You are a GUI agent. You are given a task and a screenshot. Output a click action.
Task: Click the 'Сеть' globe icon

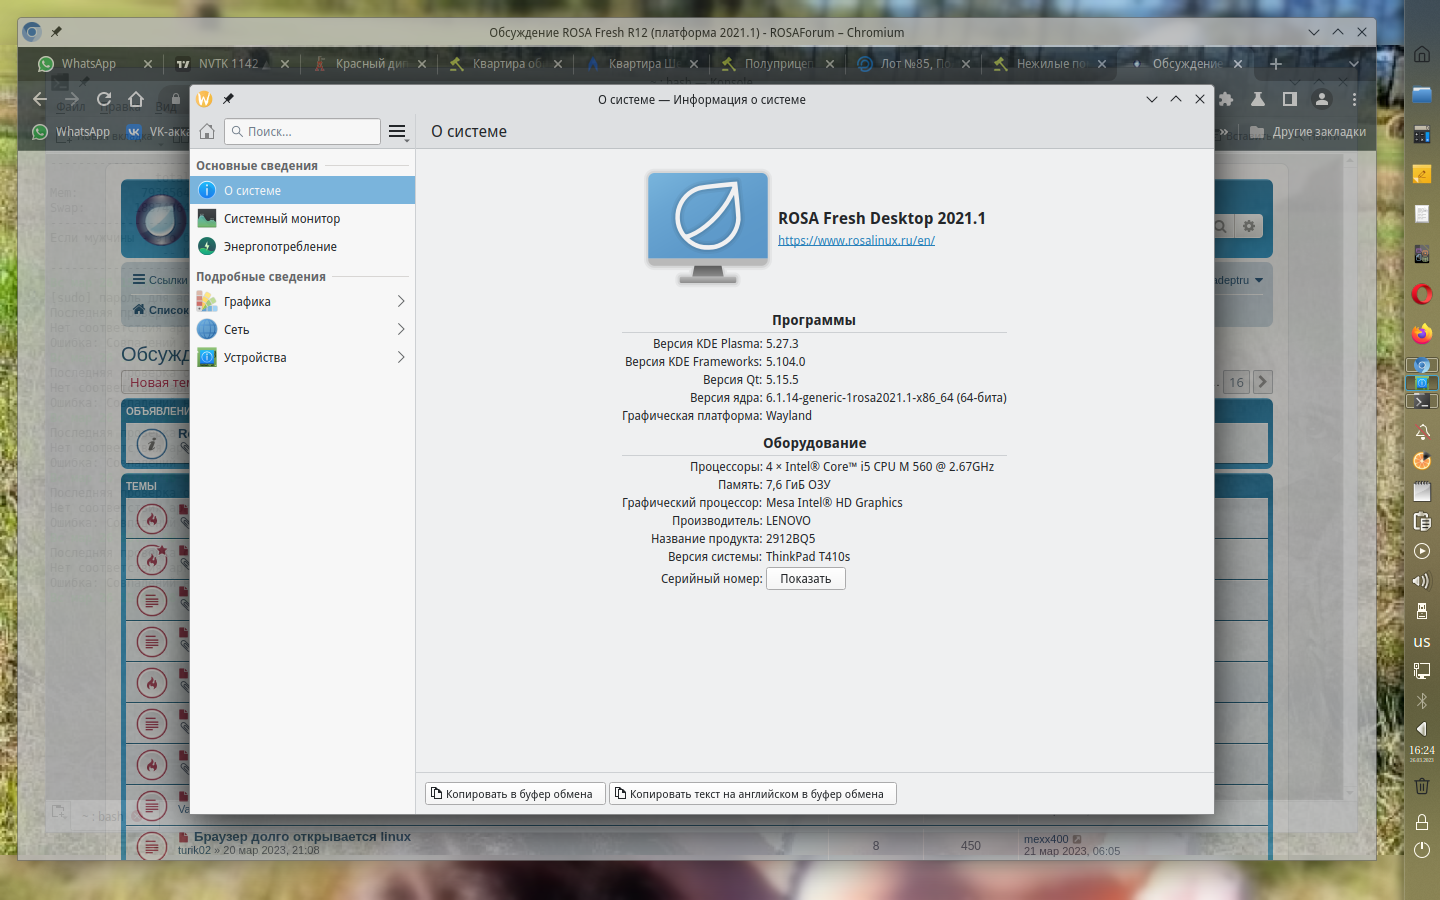tap(207, 329)
